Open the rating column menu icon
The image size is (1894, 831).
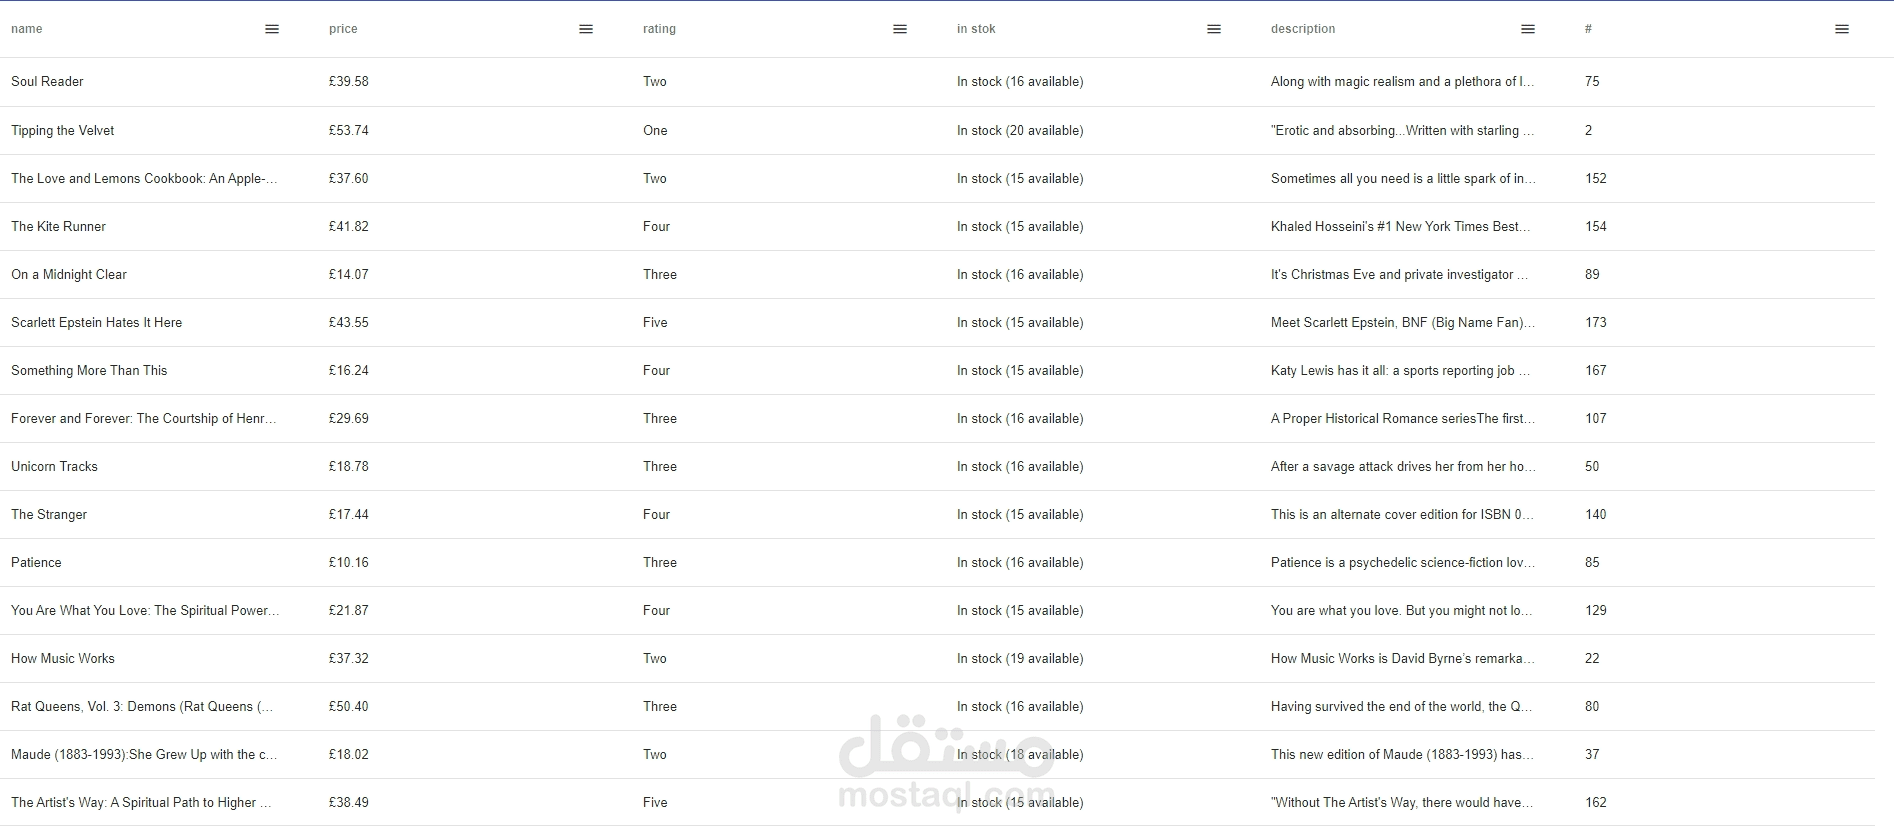[x=900, y=29]
